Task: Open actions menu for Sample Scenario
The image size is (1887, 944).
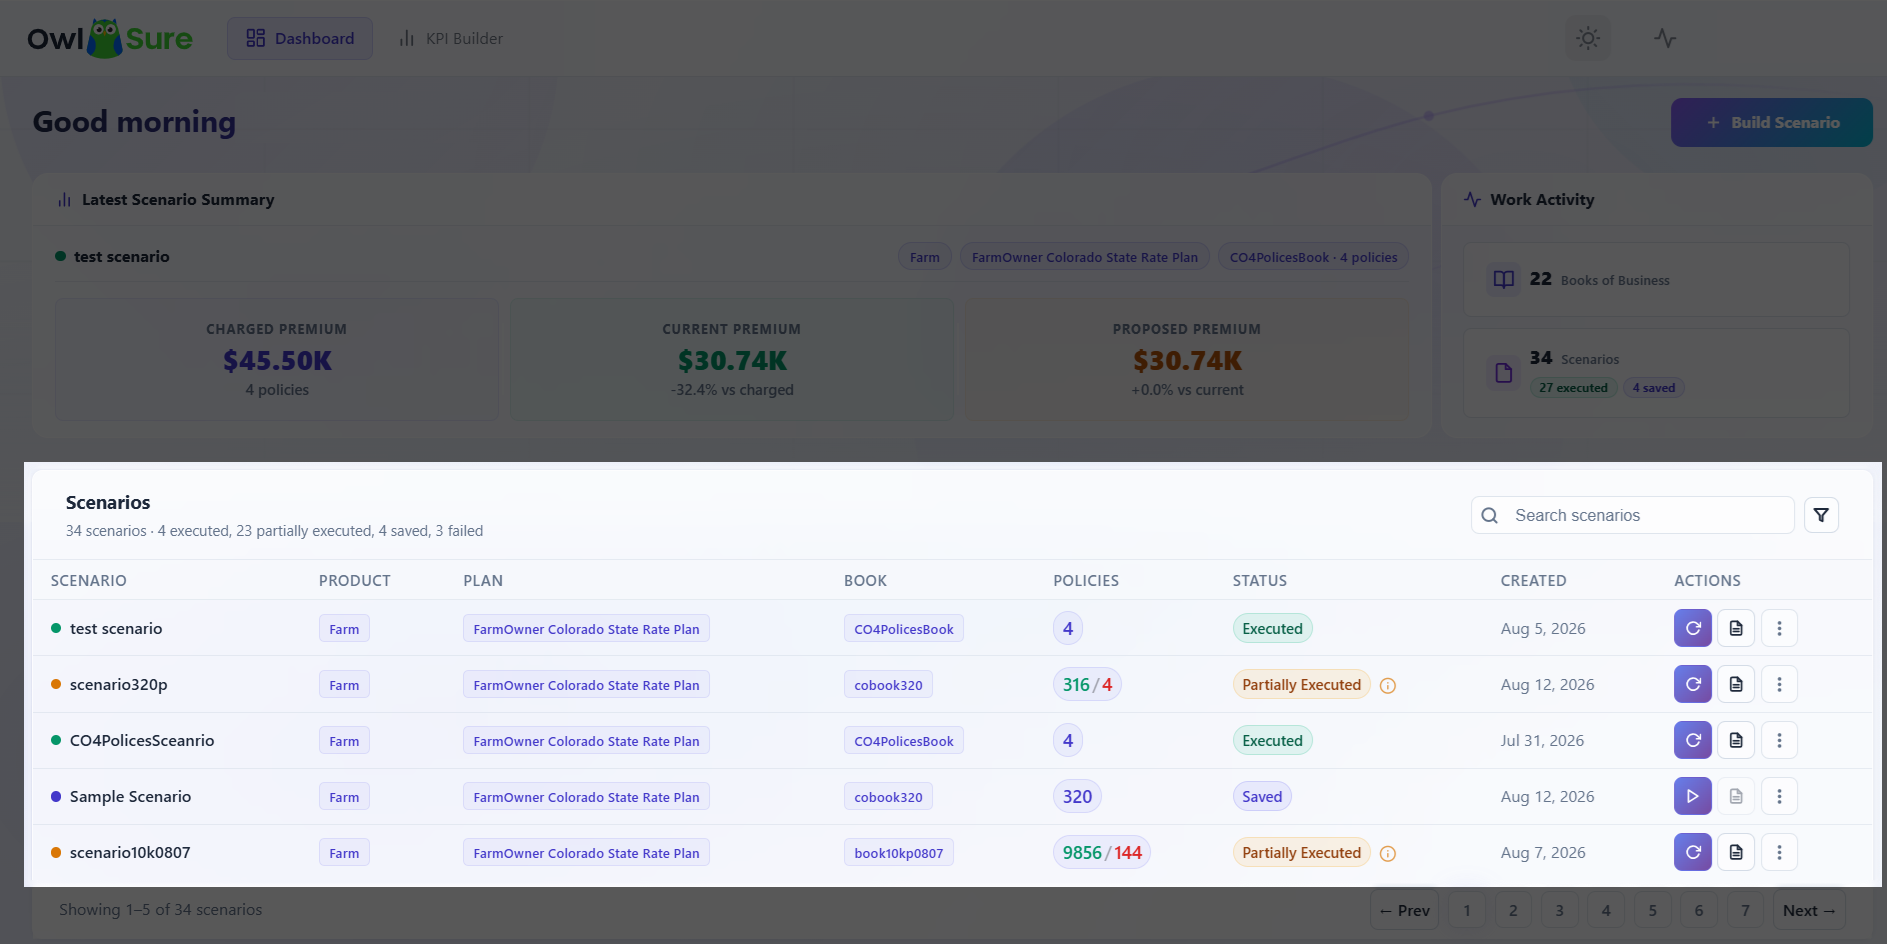Action: coord(1779,796)
